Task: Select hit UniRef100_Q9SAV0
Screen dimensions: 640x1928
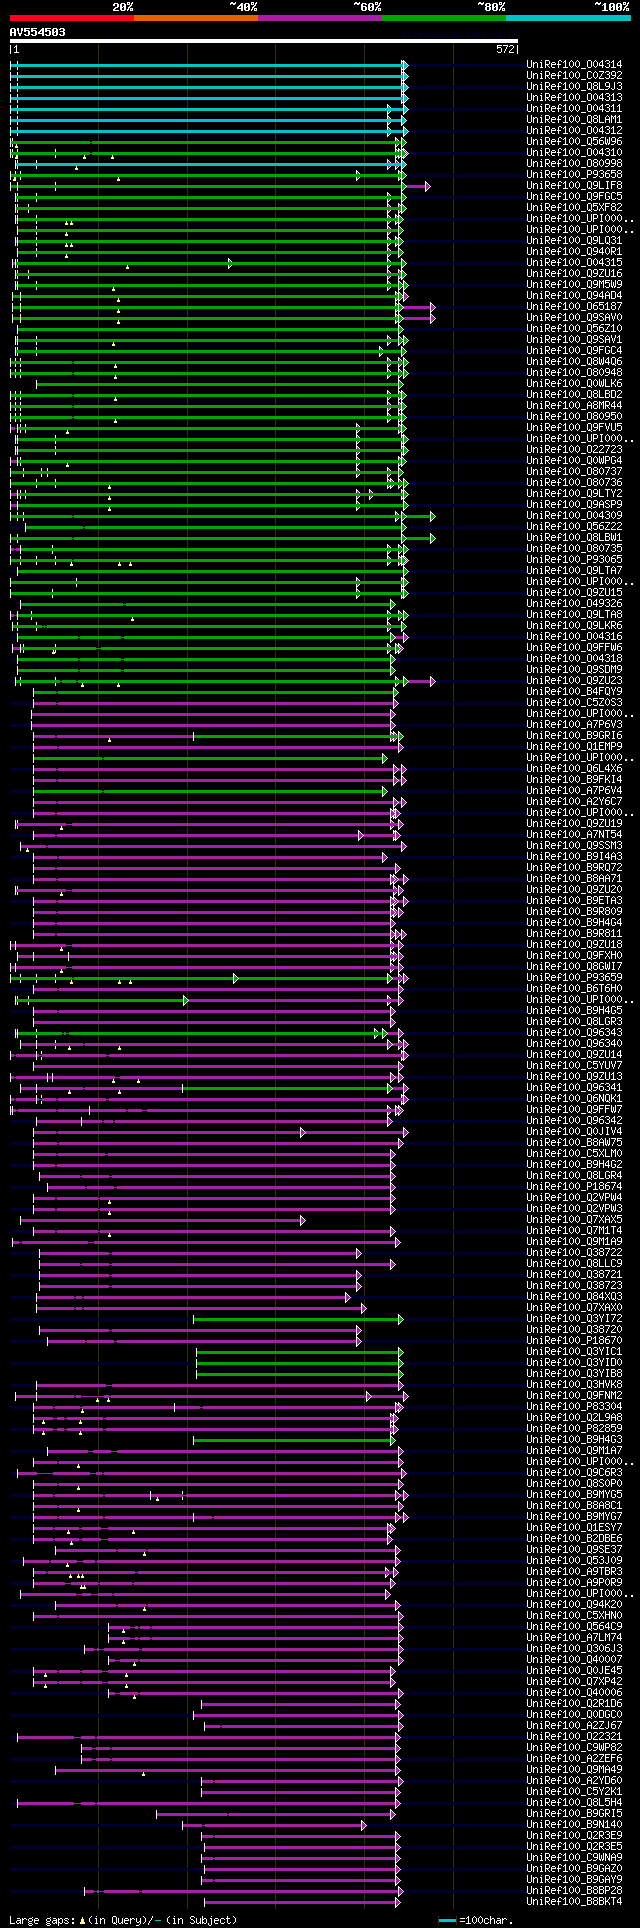Action: [574, 317]
